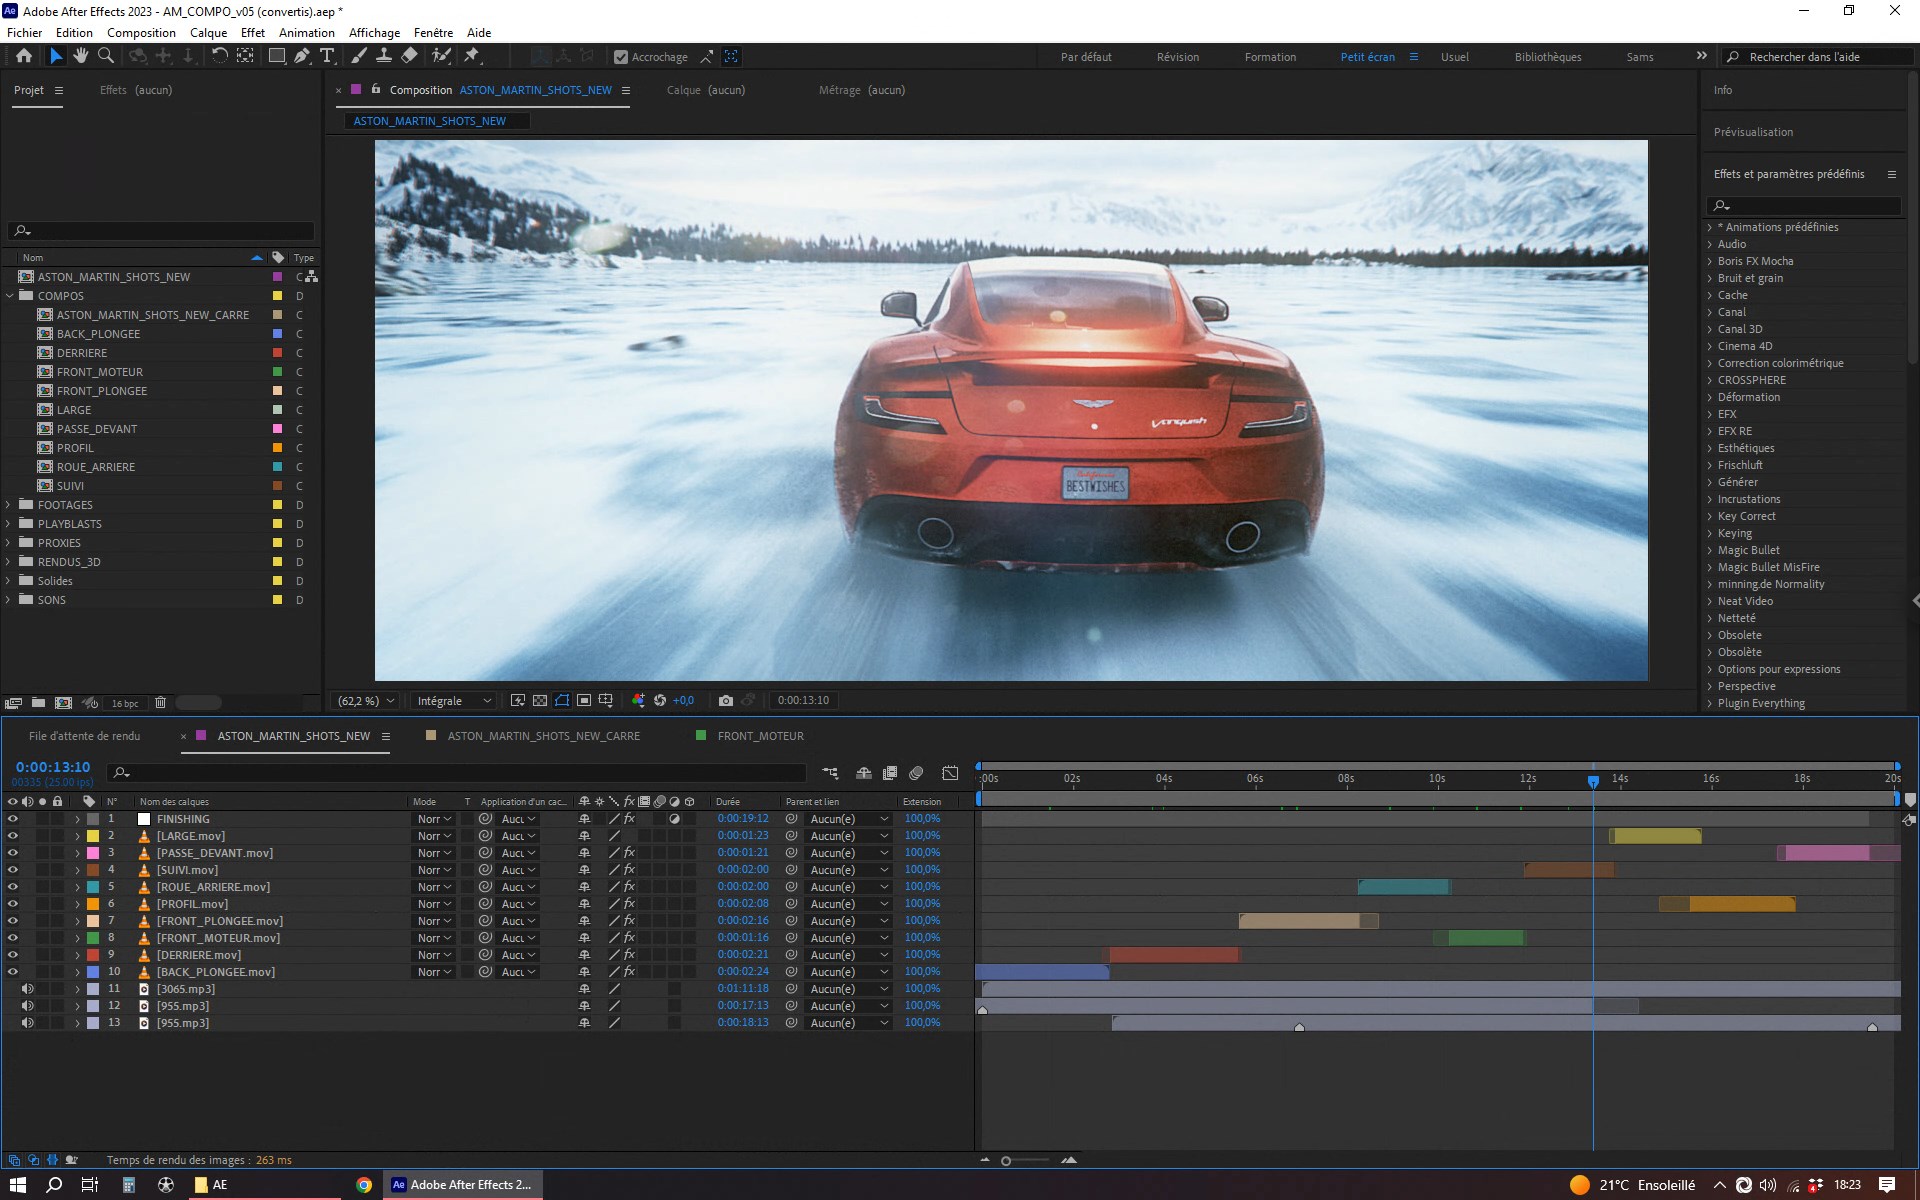Click the region of interest icon
1920x1200 pixels.
(584, 700)
